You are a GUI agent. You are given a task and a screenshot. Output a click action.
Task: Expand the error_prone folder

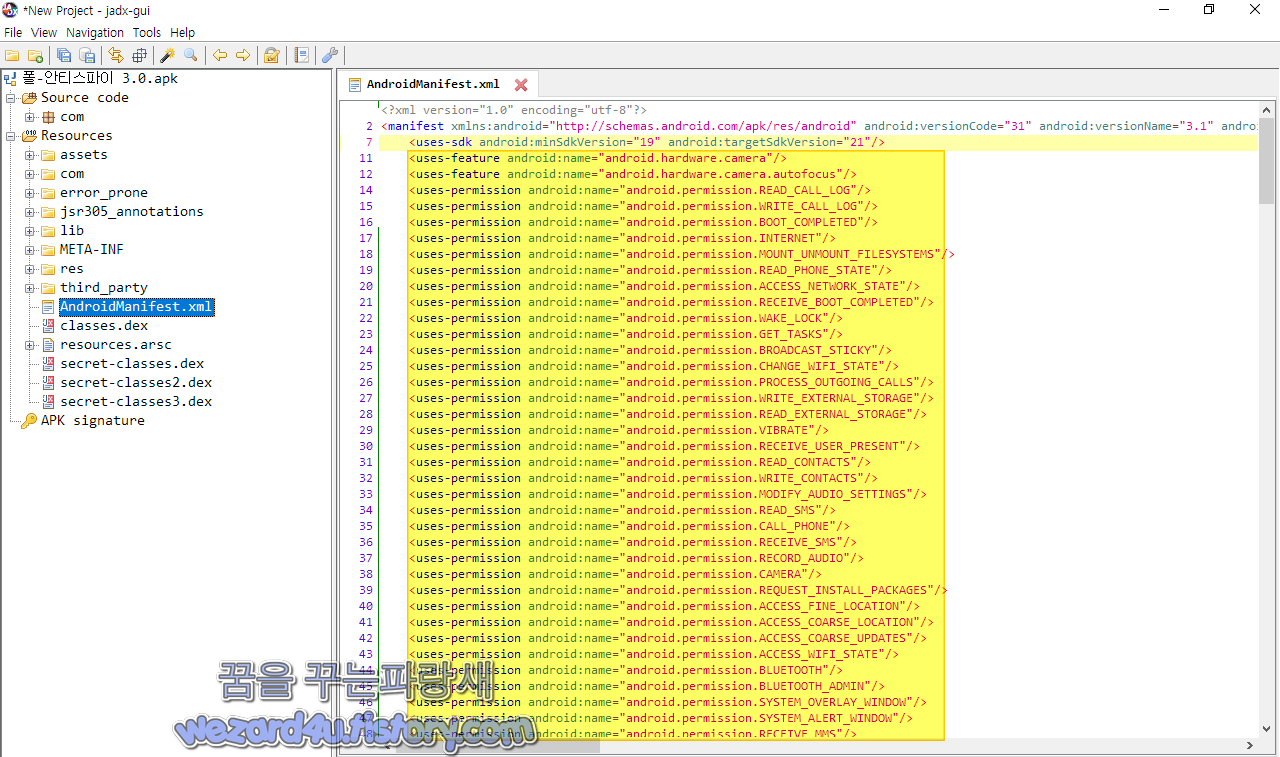coord(31,193)
